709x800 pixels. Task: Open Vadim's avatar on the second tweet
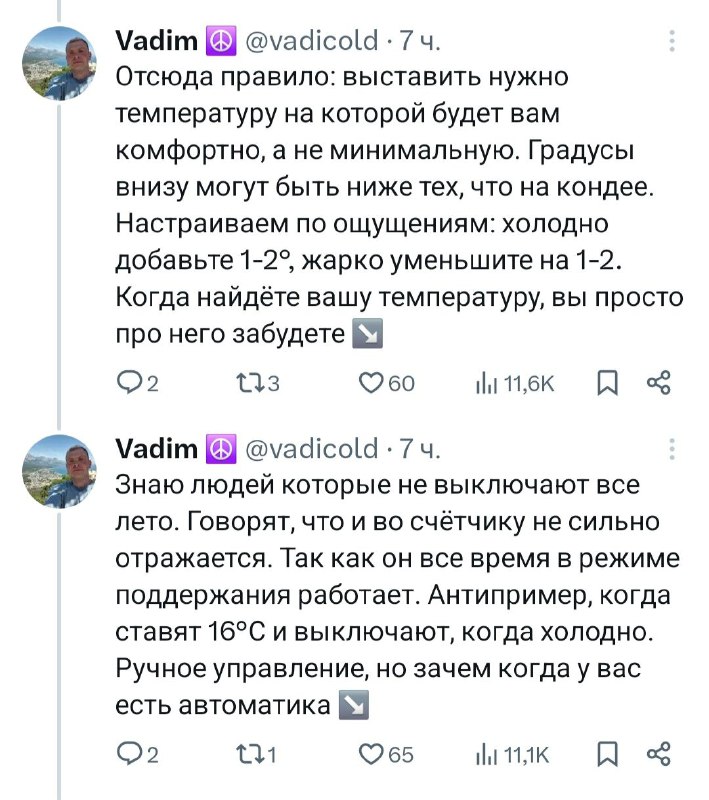coord(60,471)
